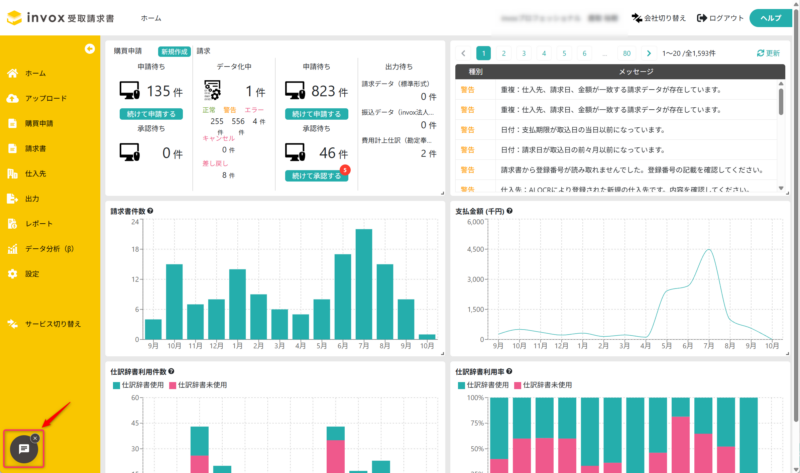Click the message list scroll-down arrow
The width and height of the screenshot is (800, 473).
781,188
